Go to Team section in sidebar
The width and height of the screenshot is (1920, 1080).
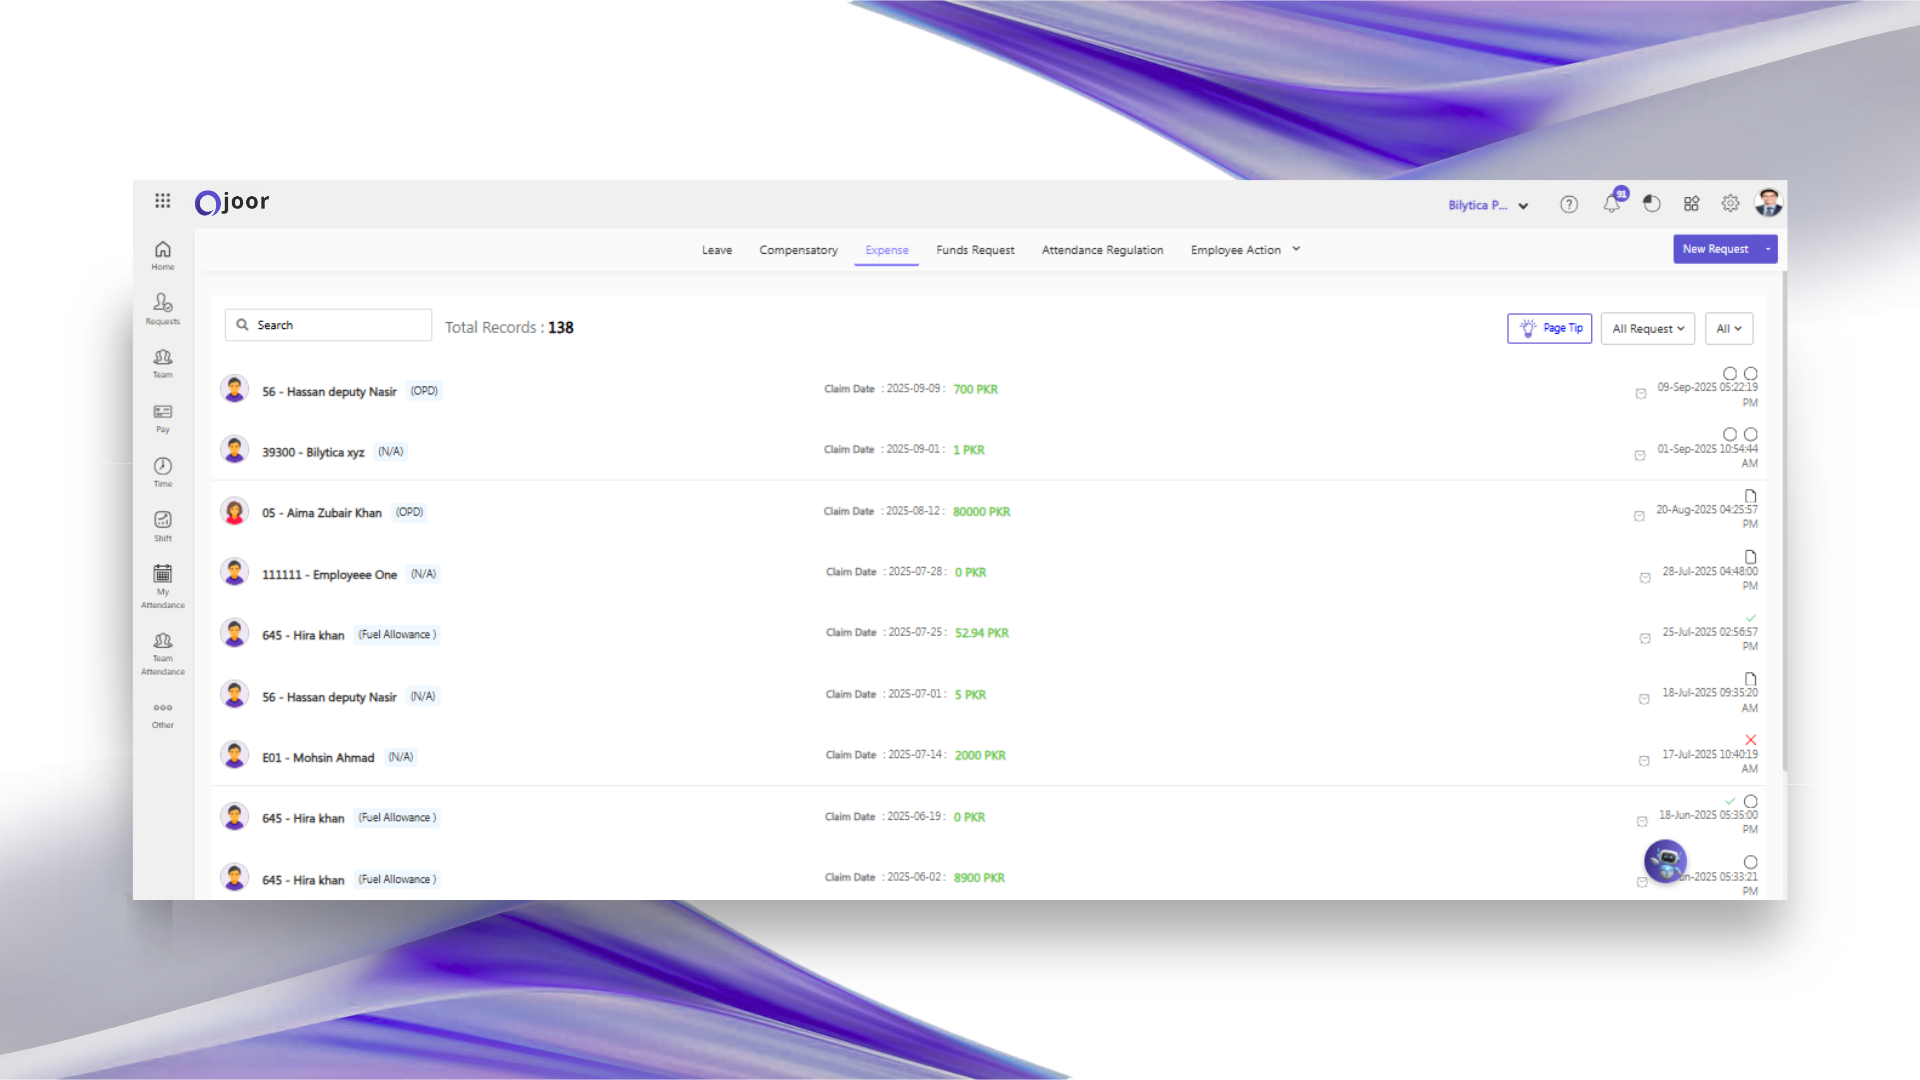[163, 362]
